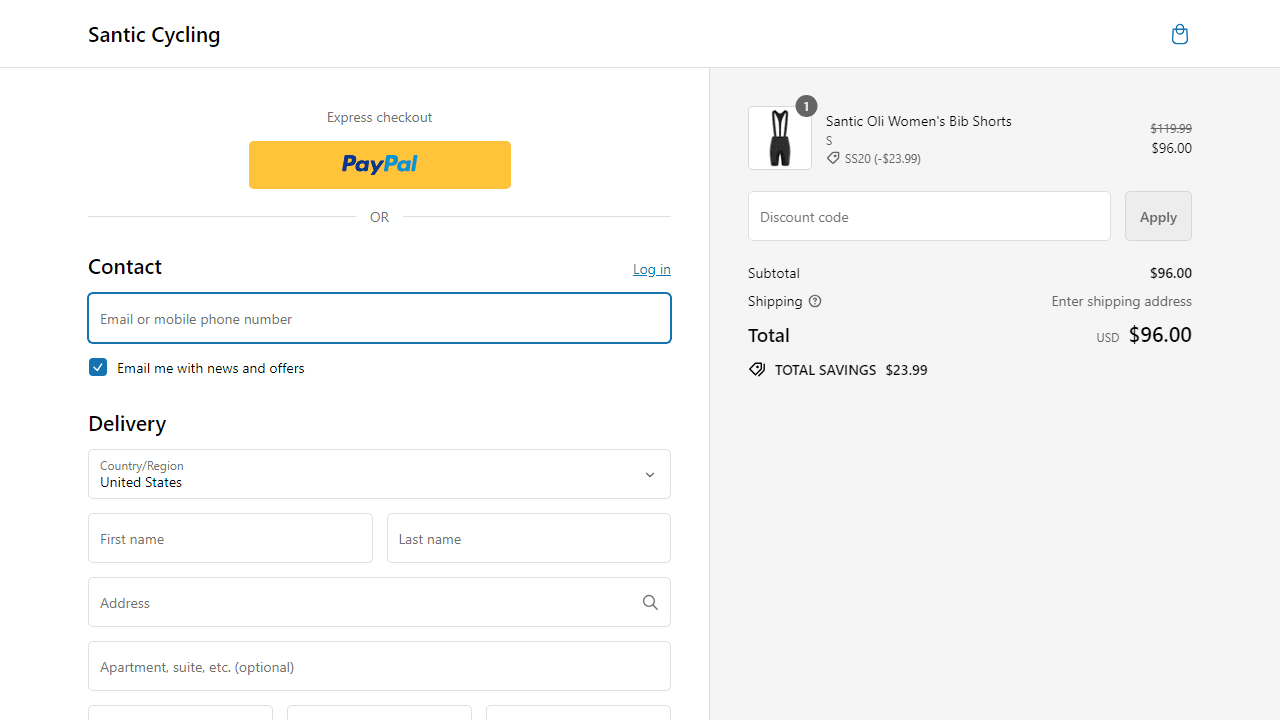Click the Apartment, suite optional field
This screenshot has height=720, width=1280.
[379, 666]
